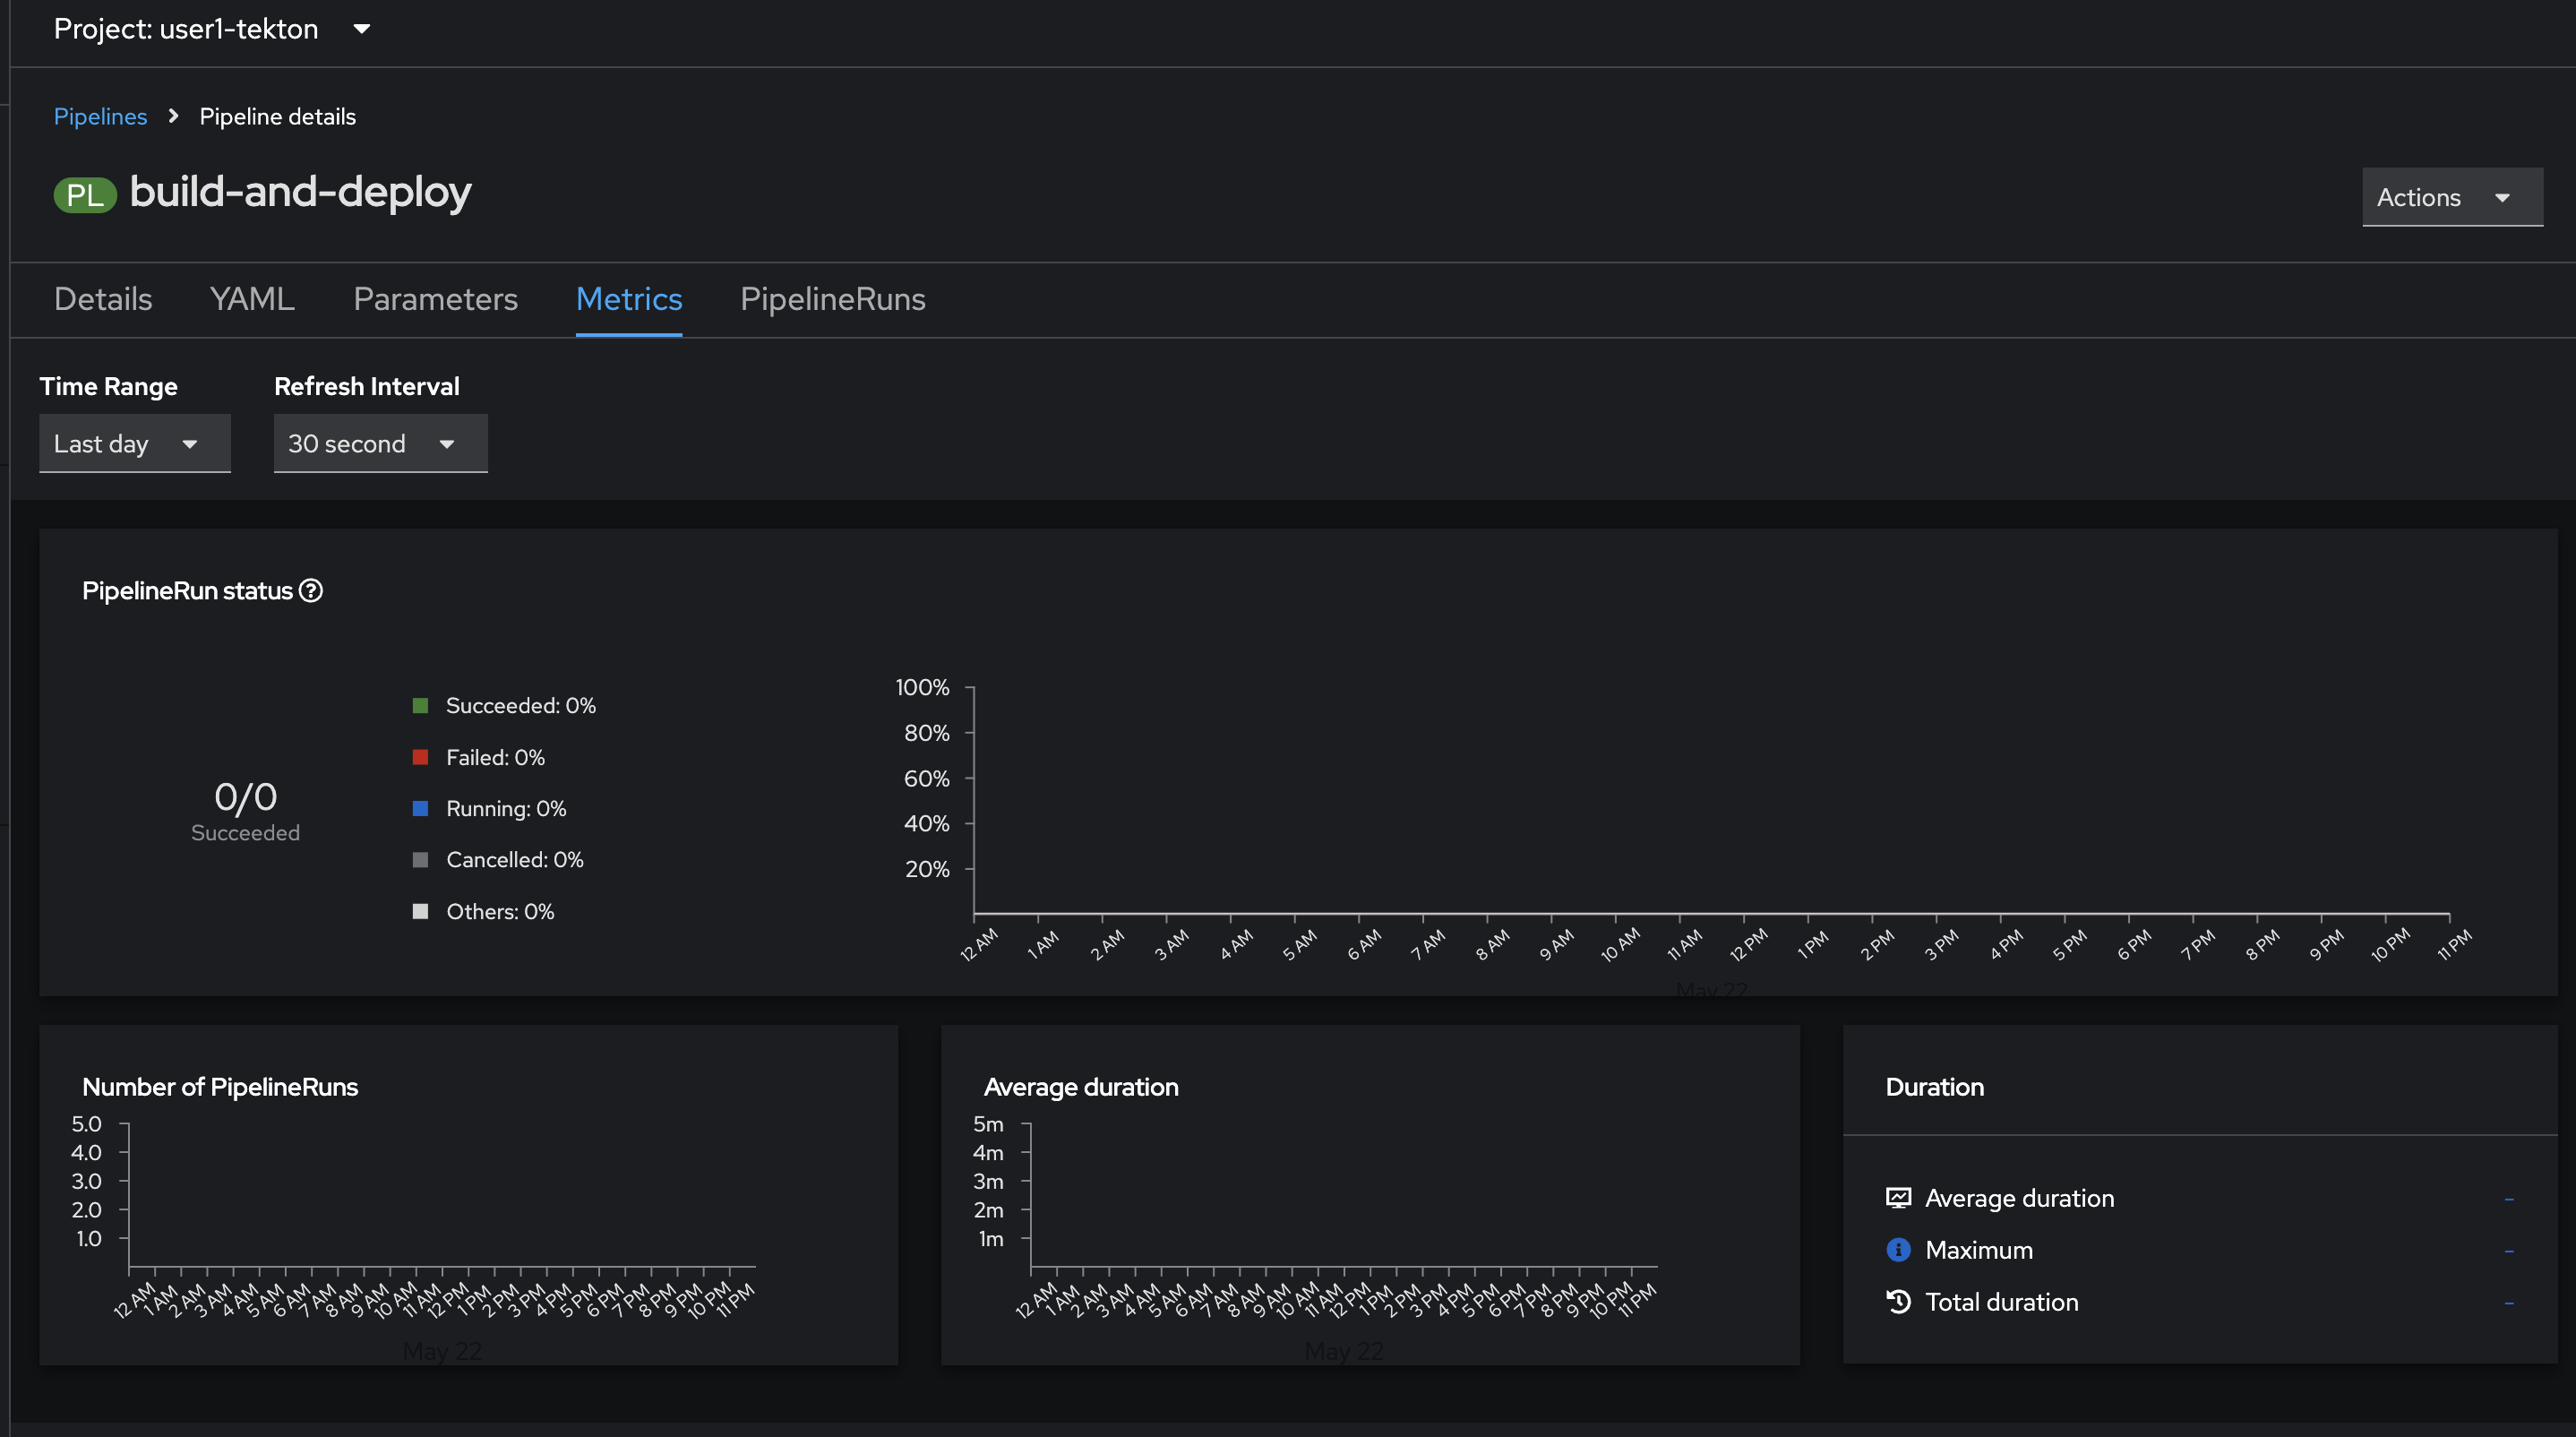2576x1437 pixels.
Task: Click the Total duration row label
Action: tap(2002, 1302)
